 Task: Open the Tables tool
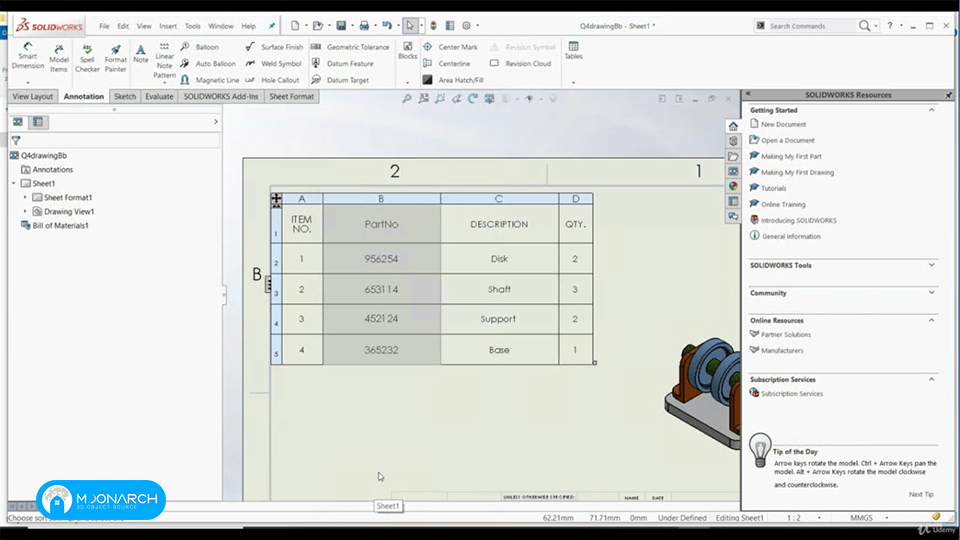[574, 51]
